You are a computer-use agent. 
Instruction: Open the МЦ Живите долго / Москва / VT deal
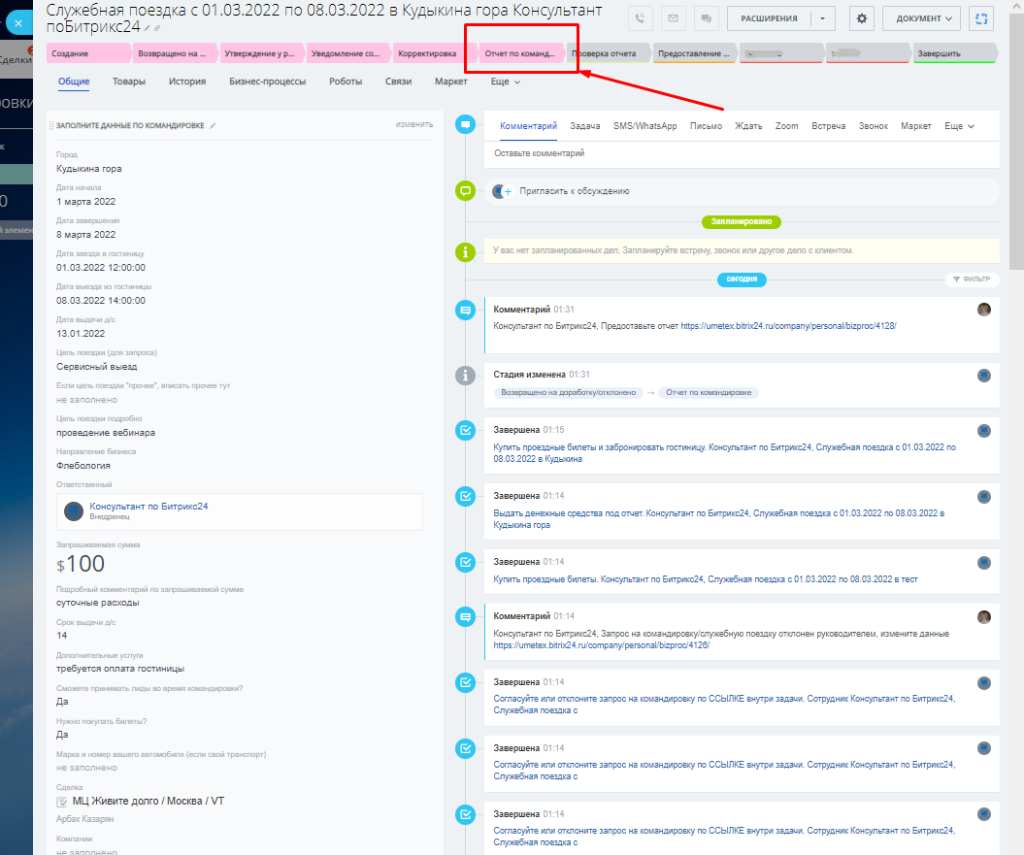[148, 801]
